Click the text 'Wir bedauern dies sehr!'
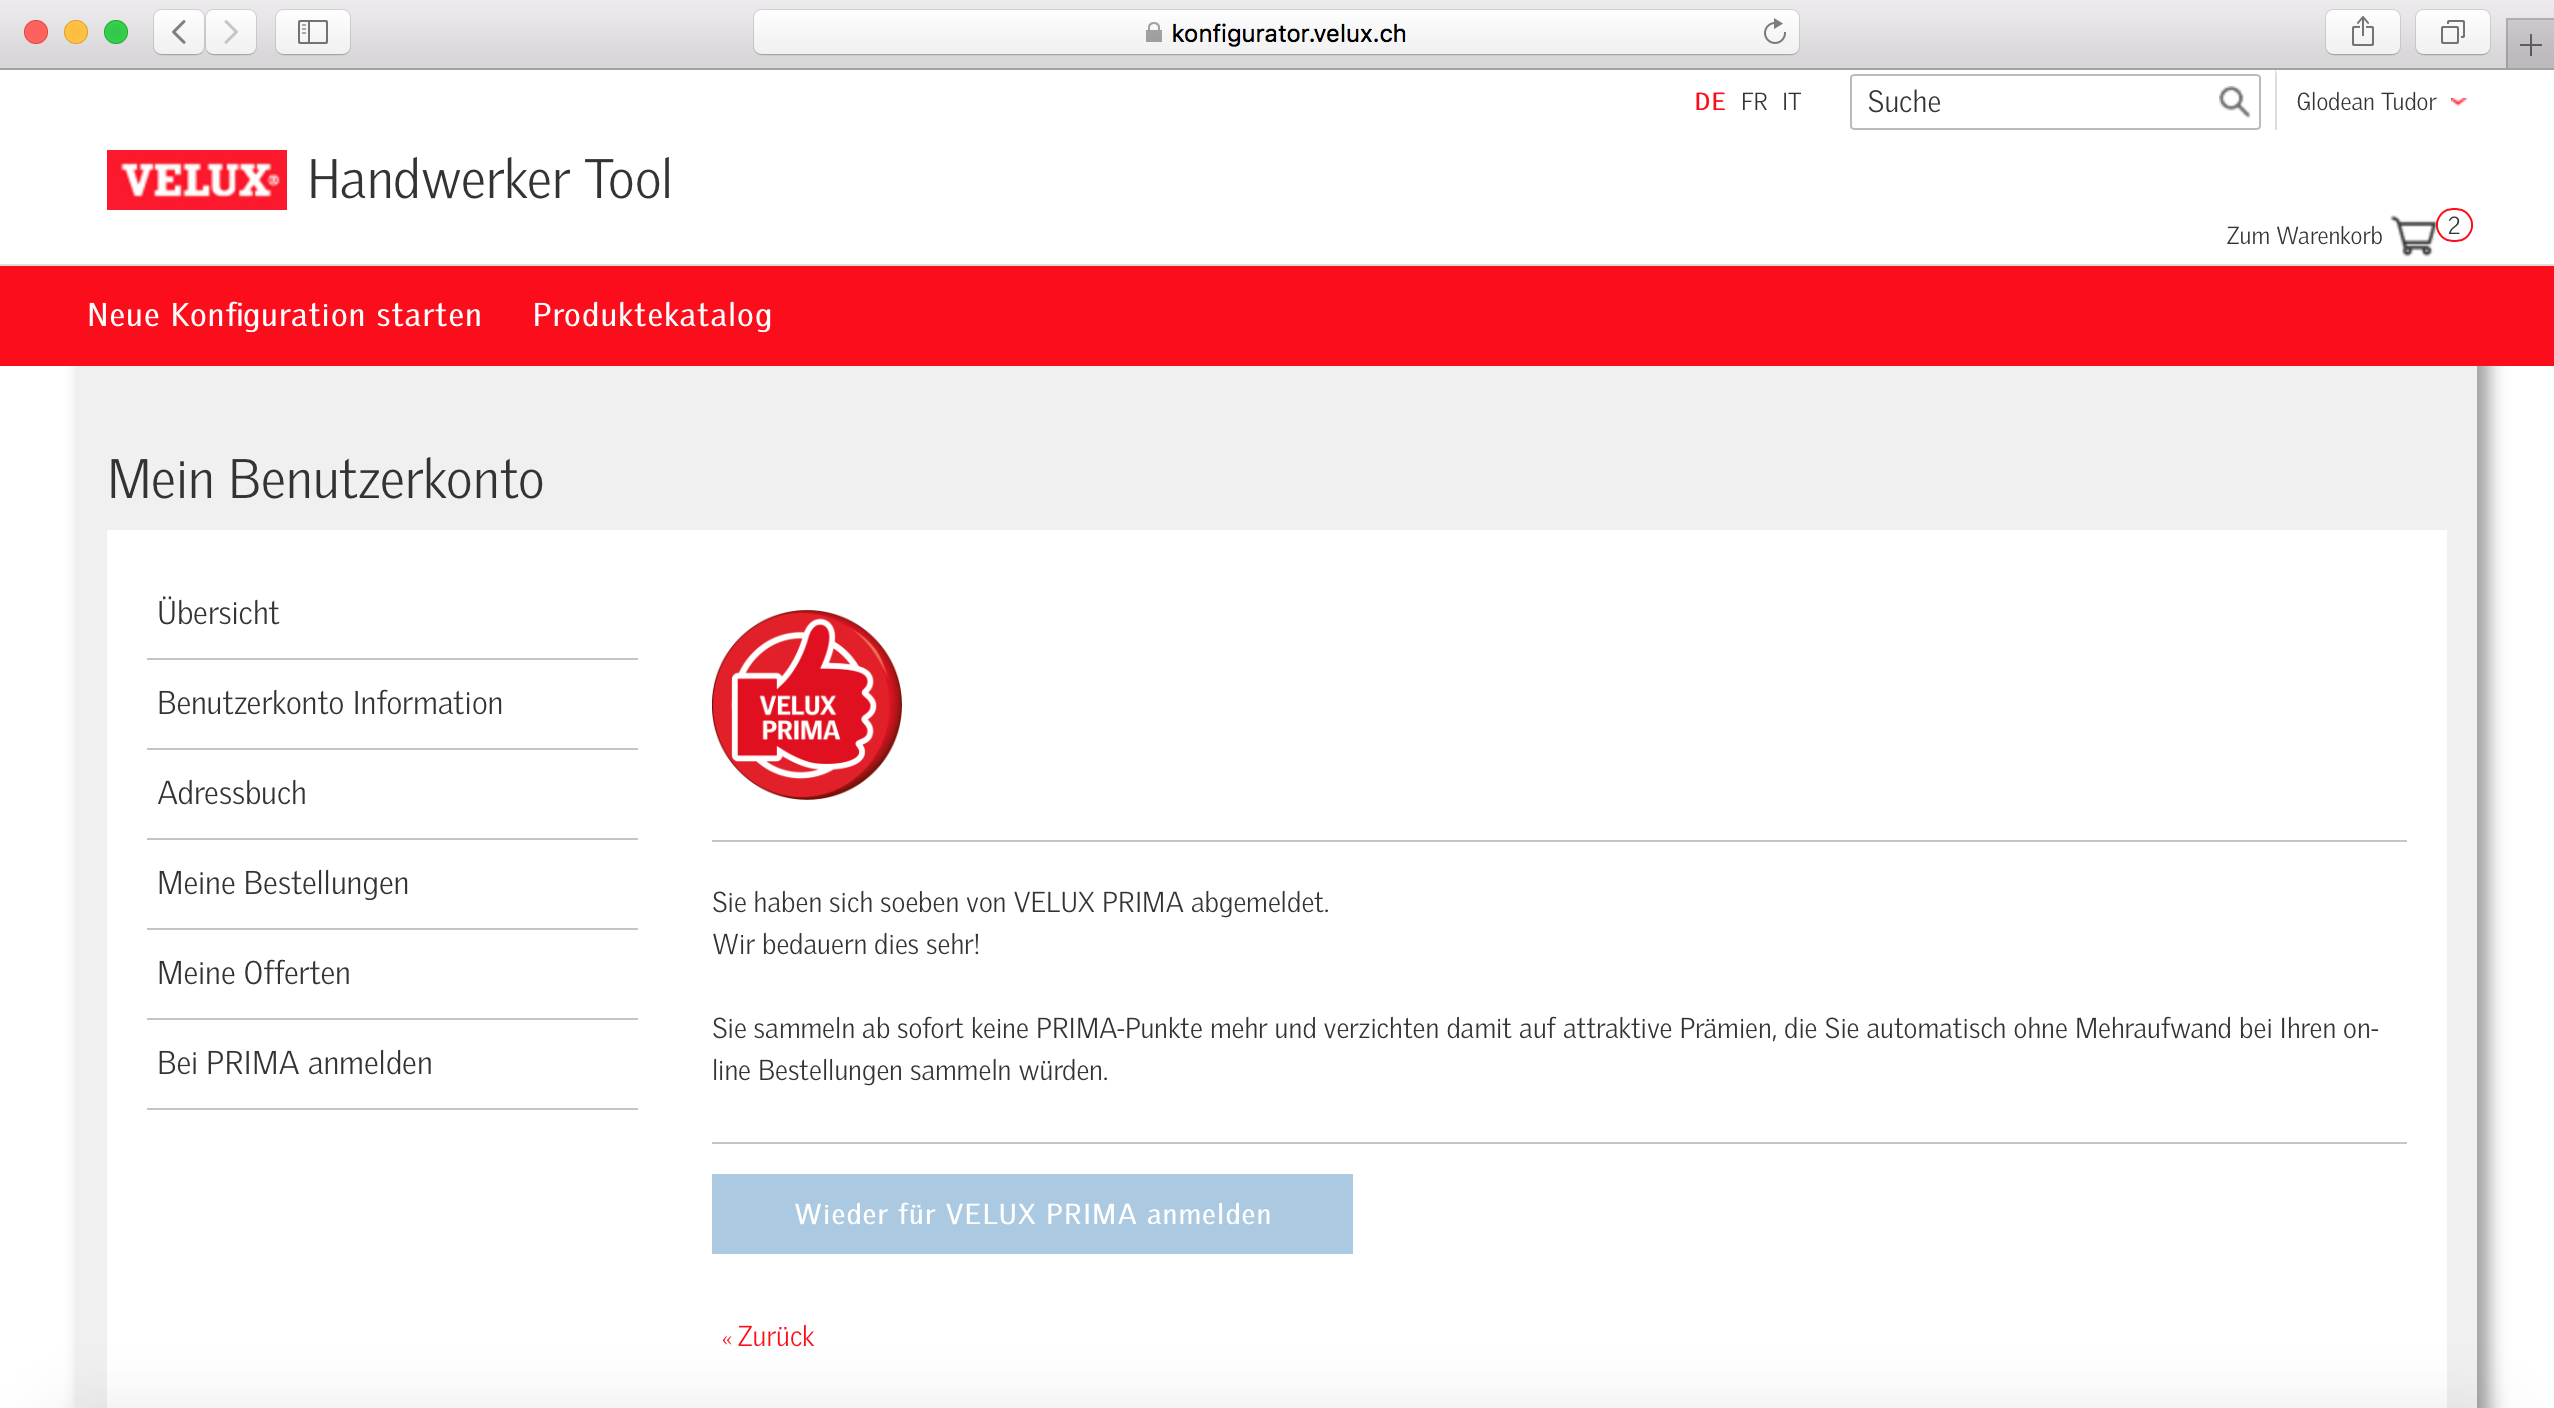Screen dimensions: 2554x1408 click(846, 944)
